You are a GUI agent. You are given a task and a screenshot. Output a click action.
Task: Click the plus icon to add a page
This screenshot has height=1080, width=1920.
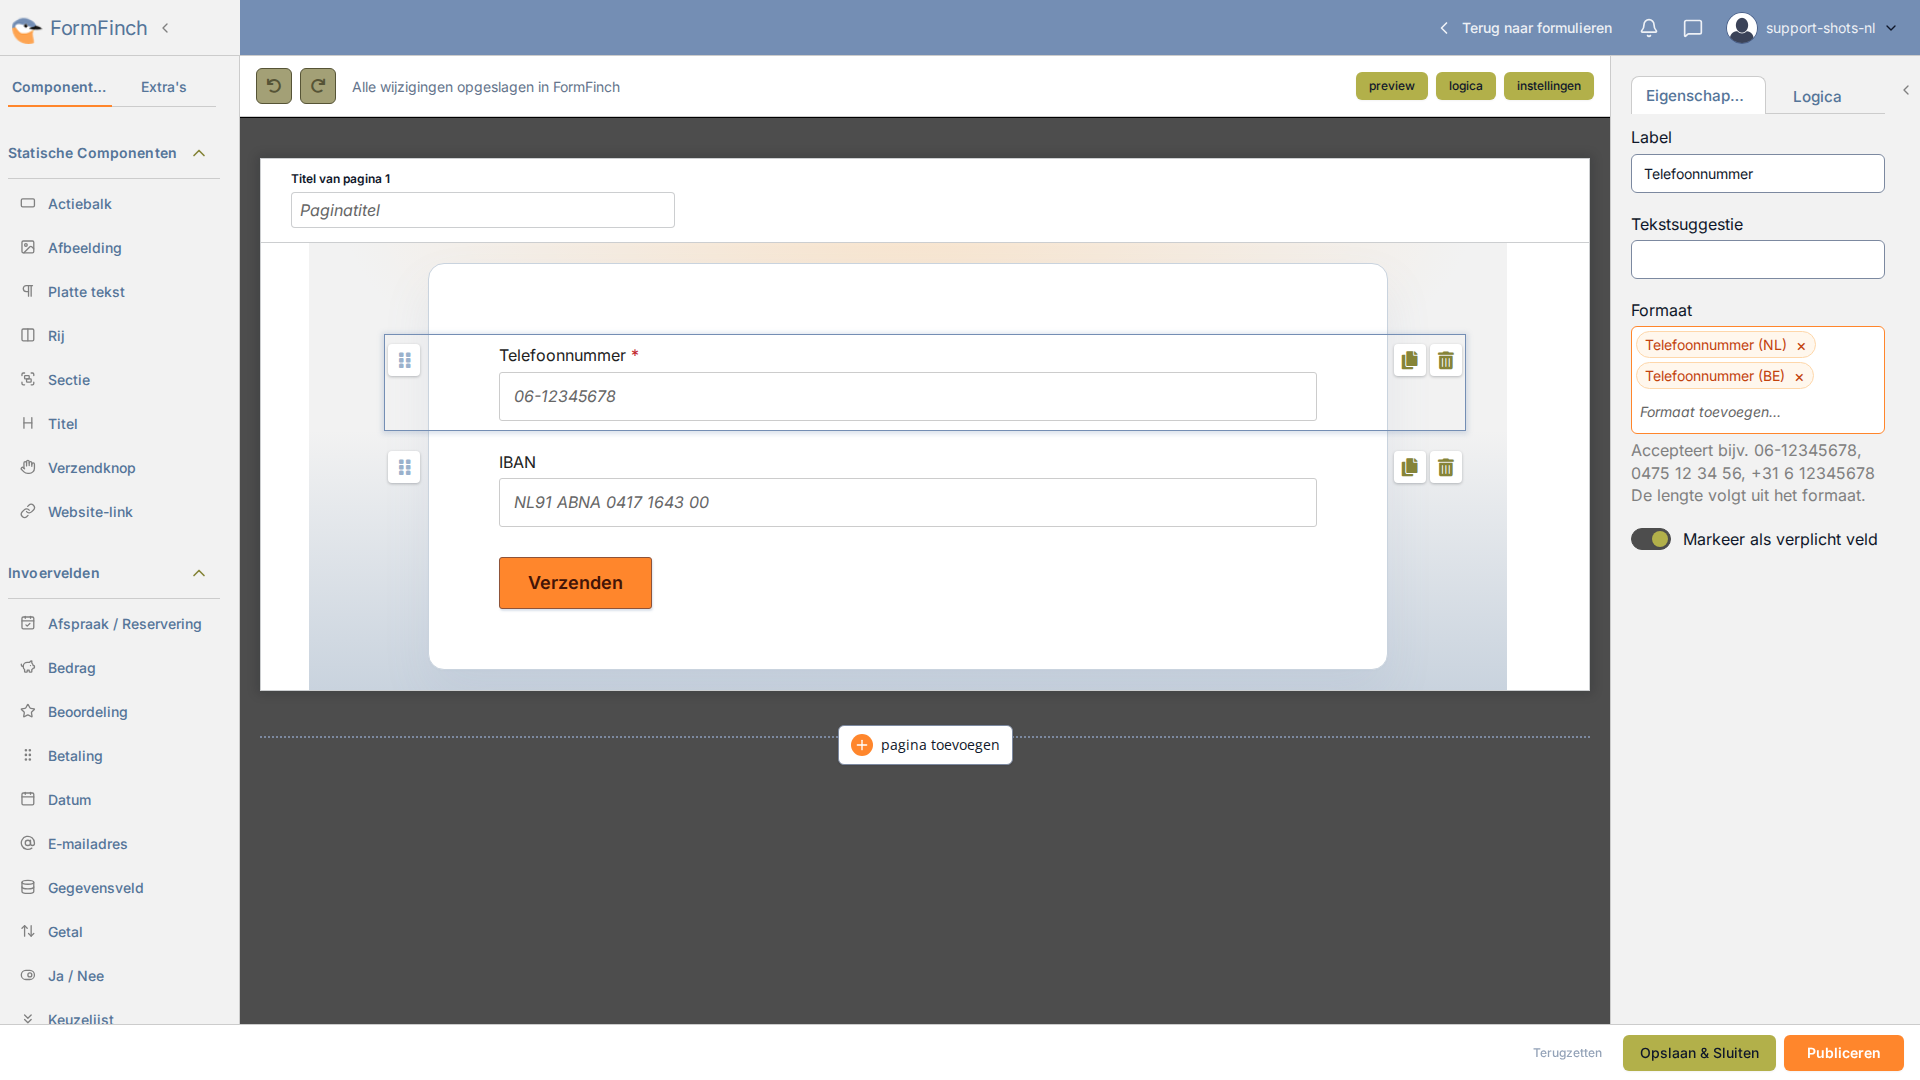point(862,745)
